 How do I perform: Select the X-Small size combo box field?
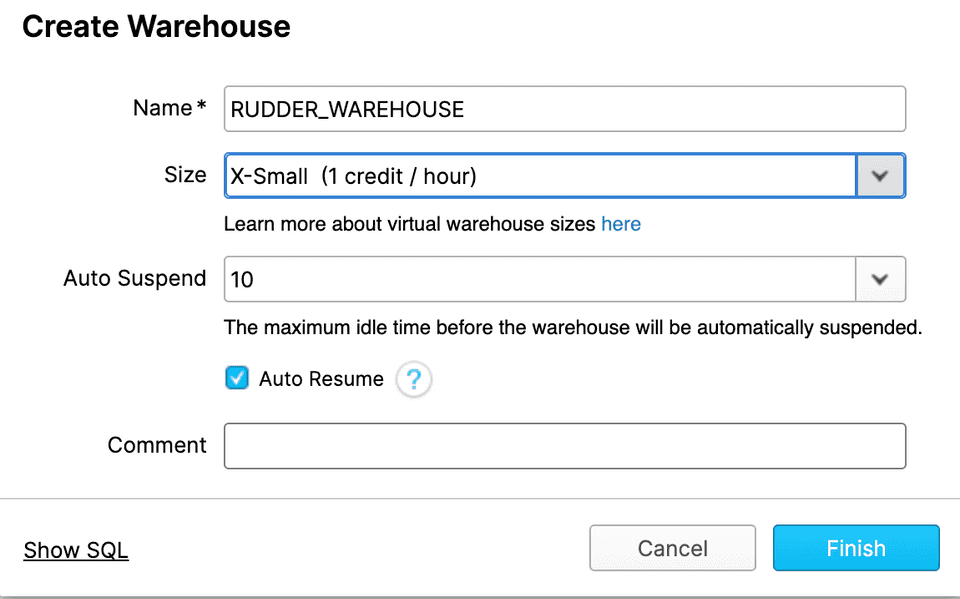point(540,176)
